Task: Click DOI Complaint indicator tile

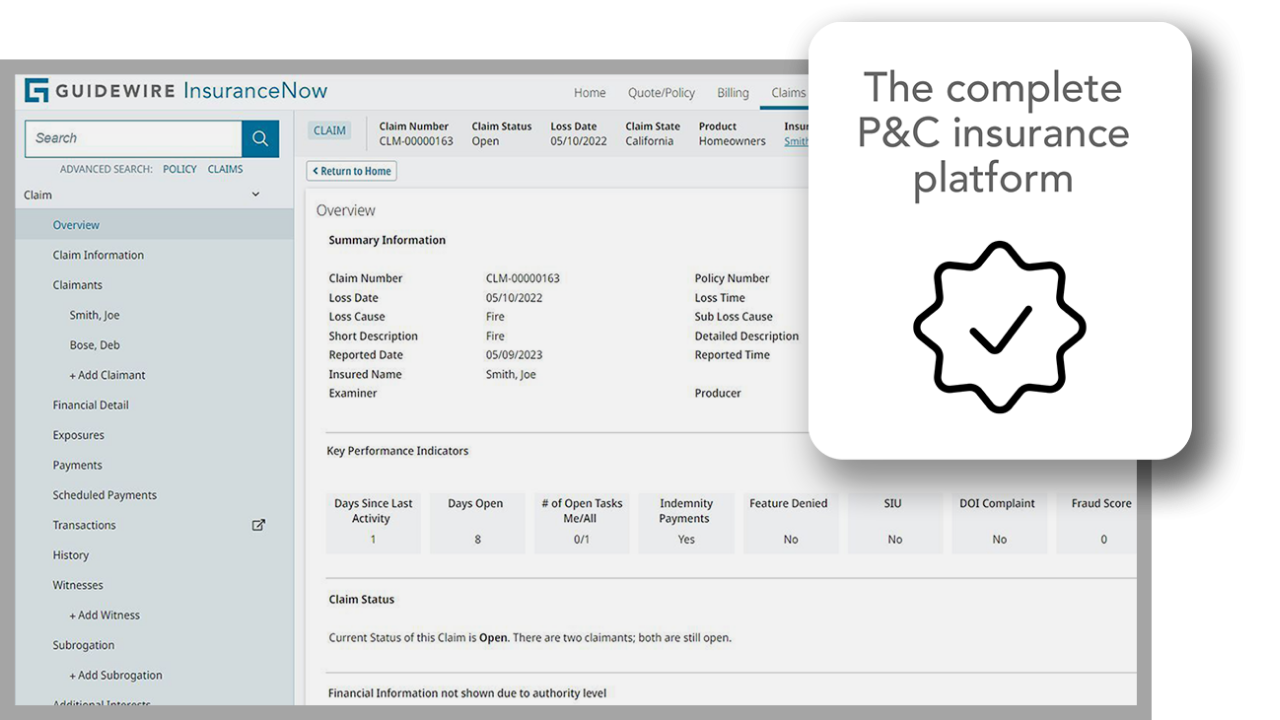Action: 999,521
